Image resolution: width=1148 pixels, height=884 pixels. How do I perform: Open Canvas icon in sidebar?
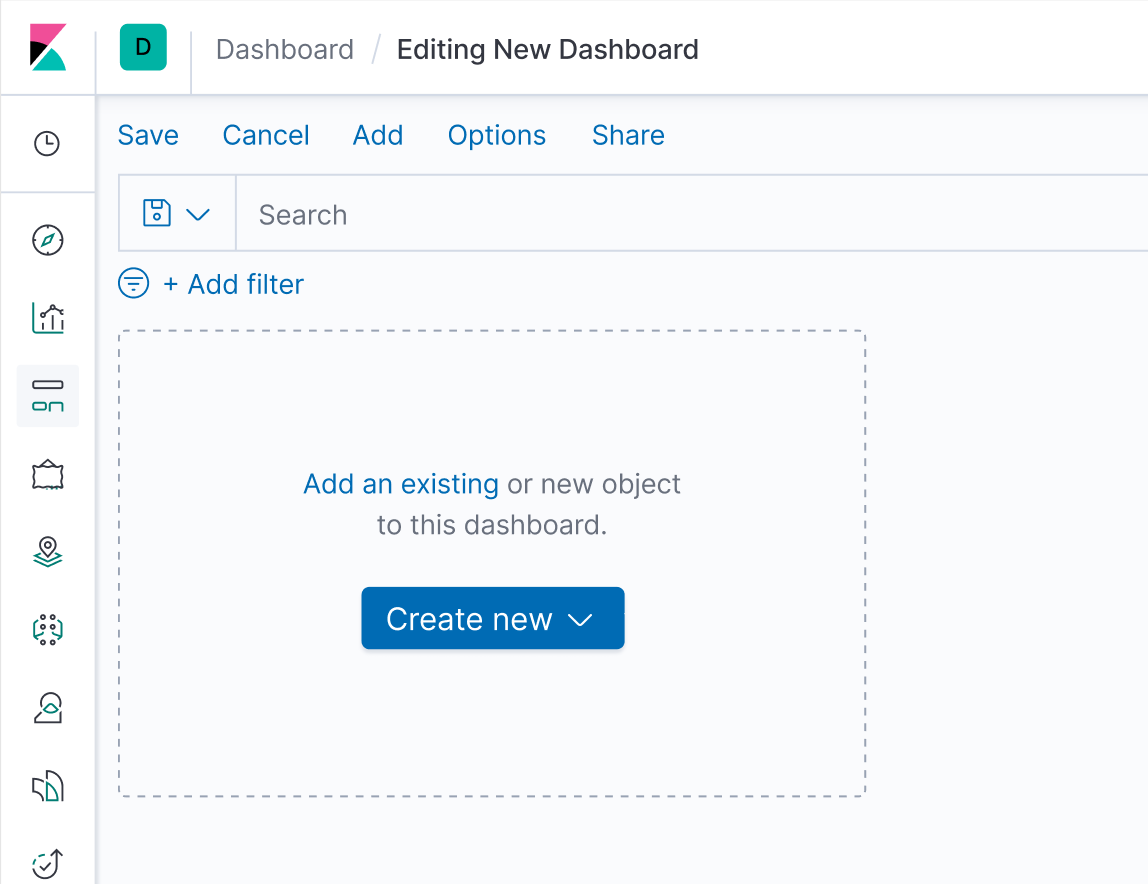point(48,475)
